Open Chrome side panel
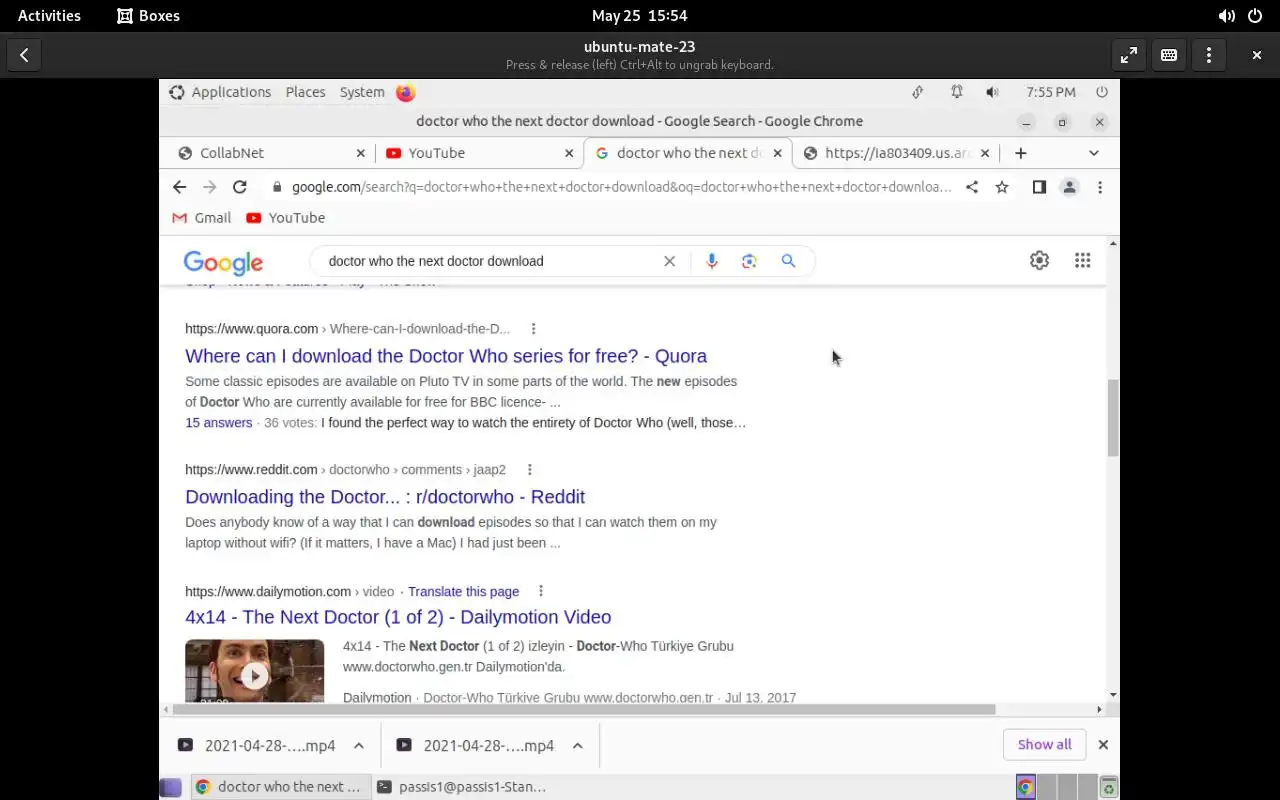Image resolution: width=1280 pixels, height=800 pixels. pyautogui.click(x=1039, y=187)
